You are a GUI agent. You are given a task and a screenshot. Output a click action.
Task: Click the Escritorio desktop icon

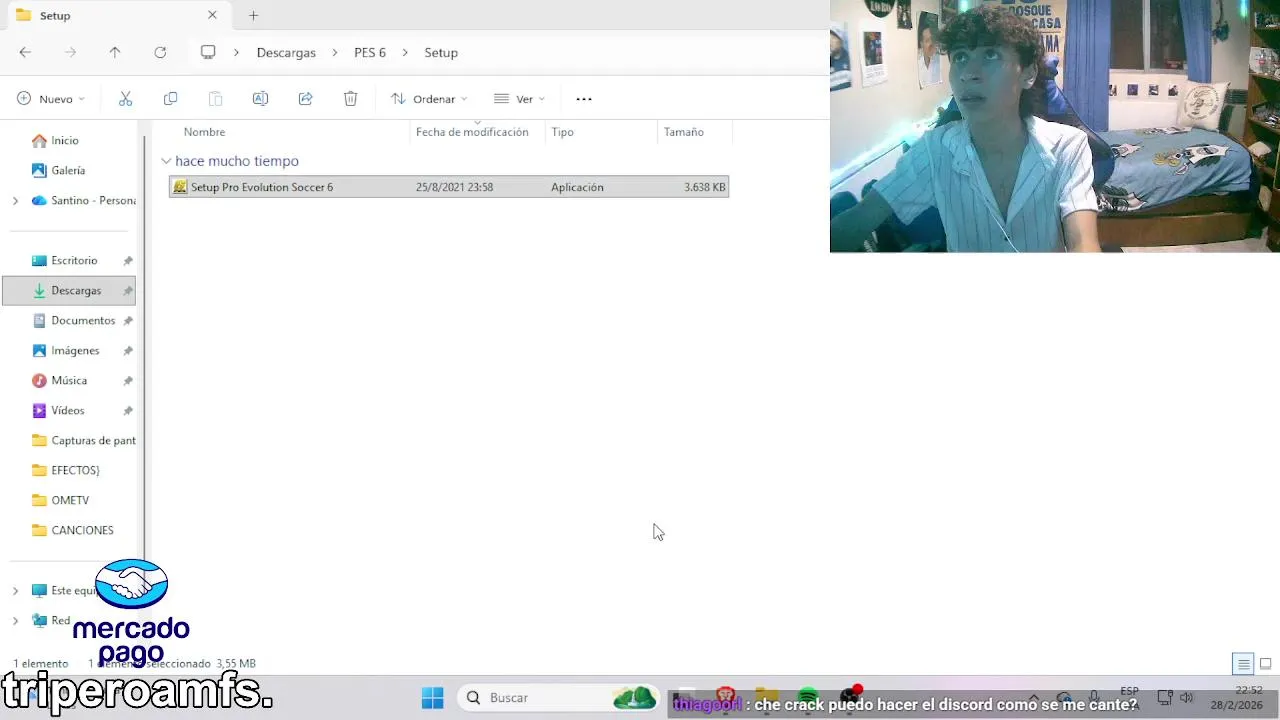pos(39,260)
